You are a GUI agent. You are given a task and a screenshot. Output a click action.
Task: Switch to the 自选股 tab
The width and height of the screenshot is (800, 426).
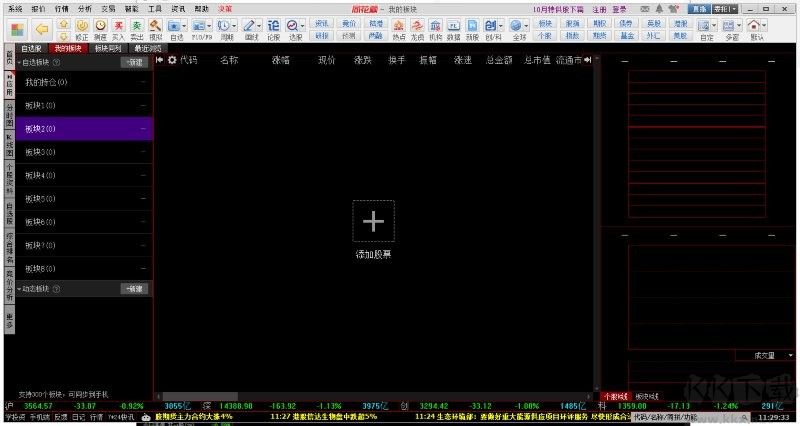[x=30, y=47]
